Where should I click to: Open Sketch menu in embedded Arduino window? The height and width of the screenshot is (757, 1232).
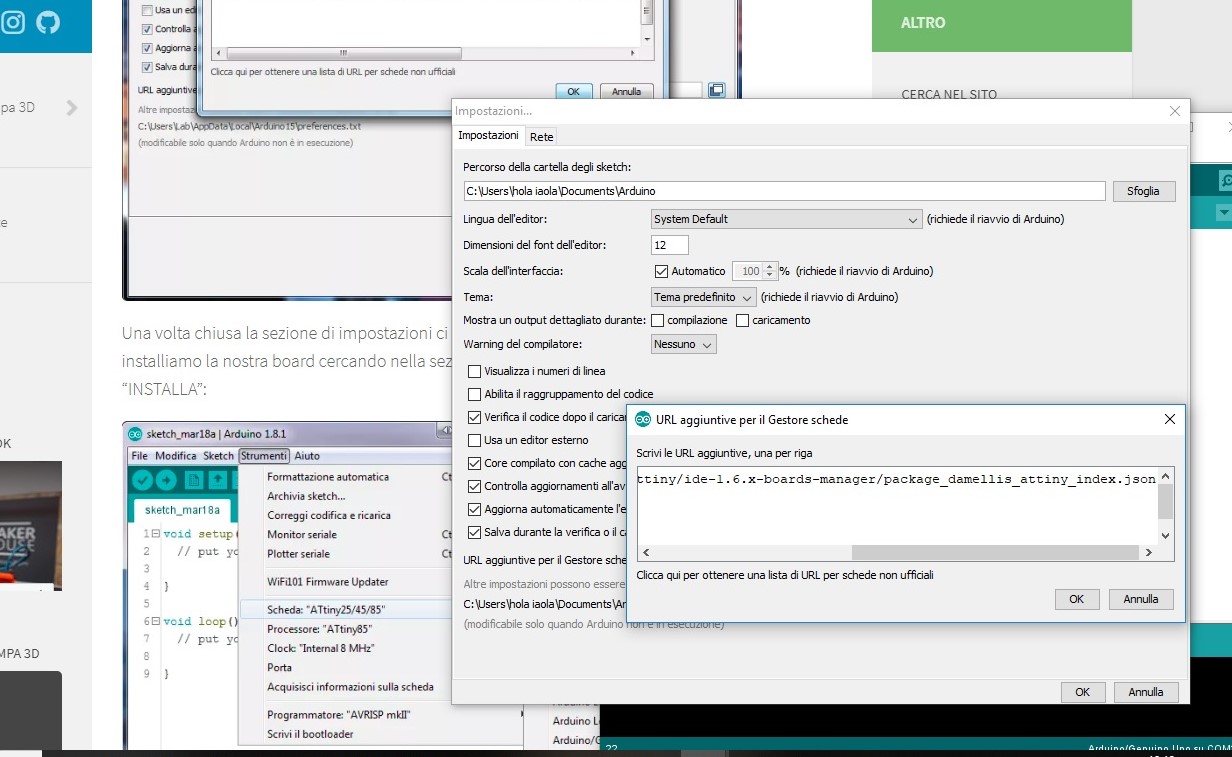click(x=218, y=456)
